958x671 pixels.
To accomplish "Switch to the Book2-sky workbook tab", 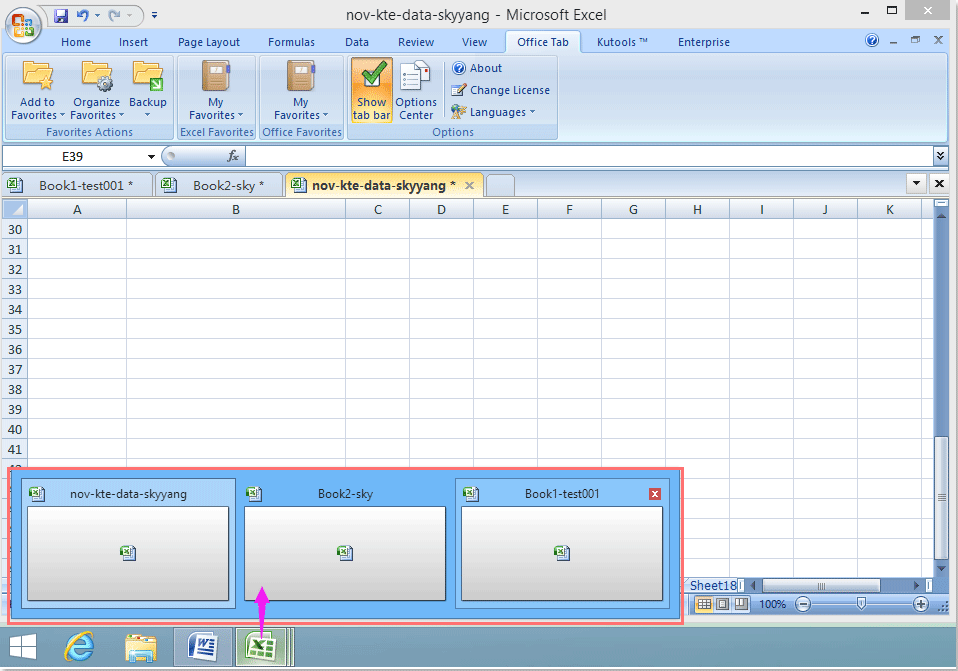I will pyautogui.click(x=220, y=185).
